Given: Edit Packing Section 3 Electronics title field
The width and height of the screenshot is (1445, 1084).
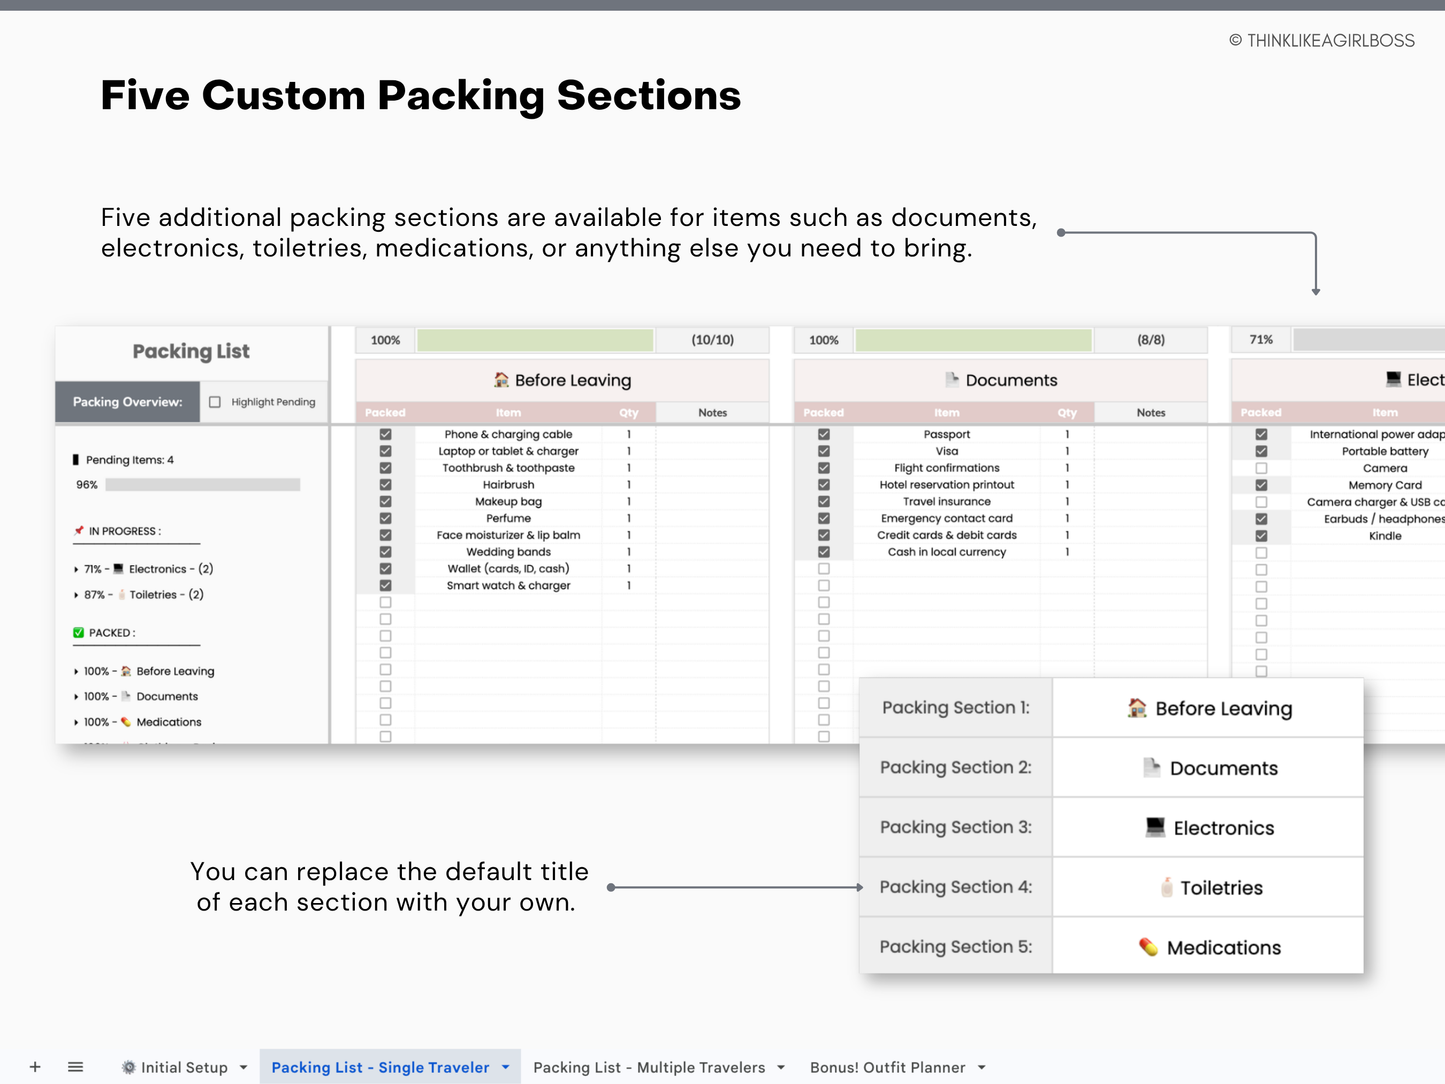Looking at the screenshot, I should 1208,828.
